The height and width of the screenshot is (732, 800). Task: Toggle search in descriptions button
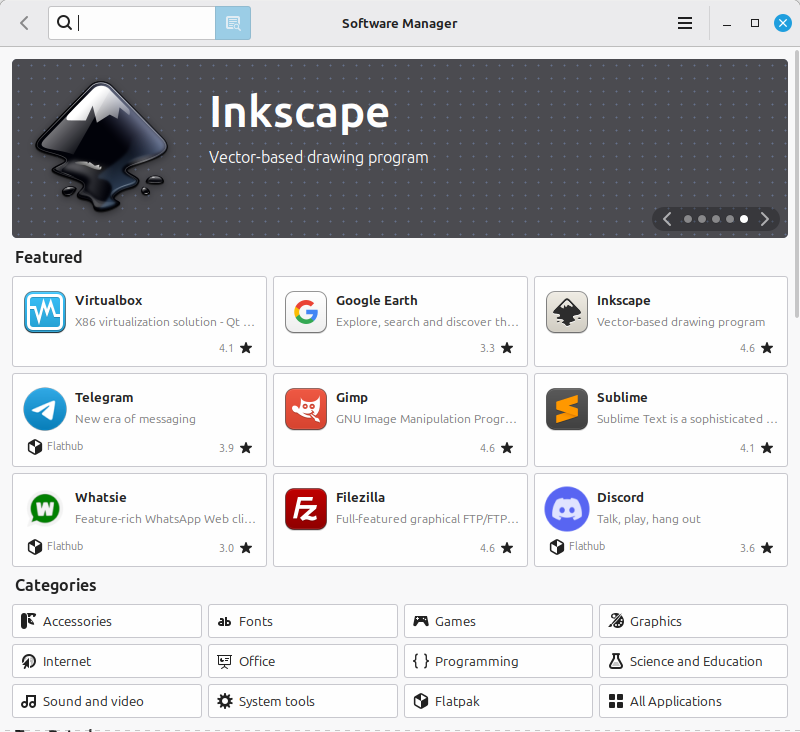click(233, 23)
